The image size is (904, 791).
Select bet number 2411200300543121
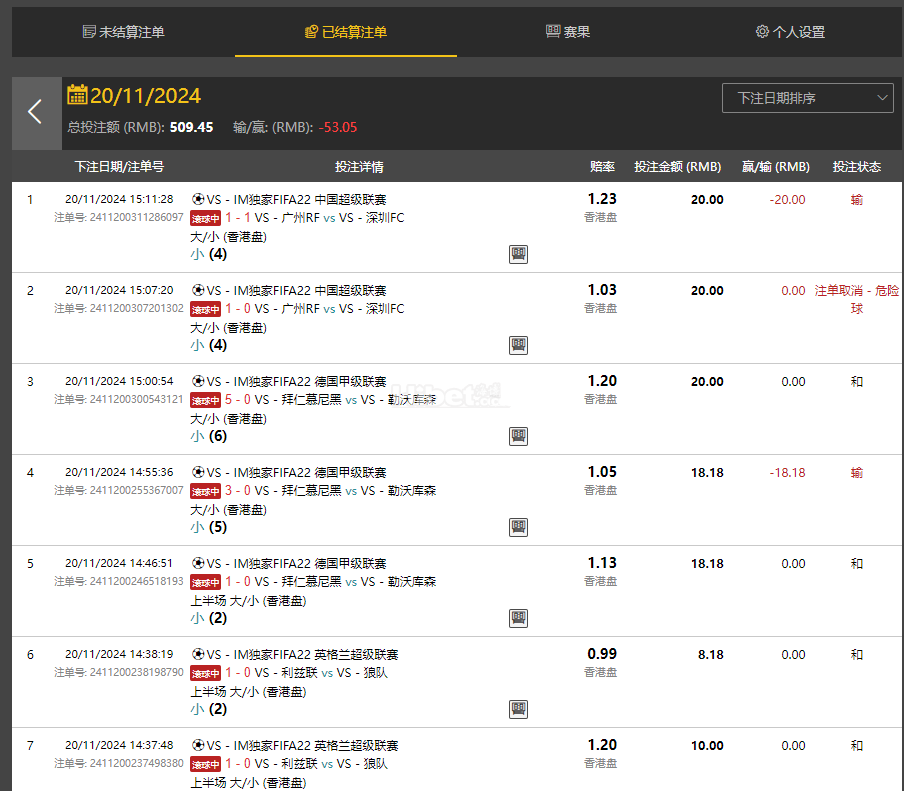137,400
